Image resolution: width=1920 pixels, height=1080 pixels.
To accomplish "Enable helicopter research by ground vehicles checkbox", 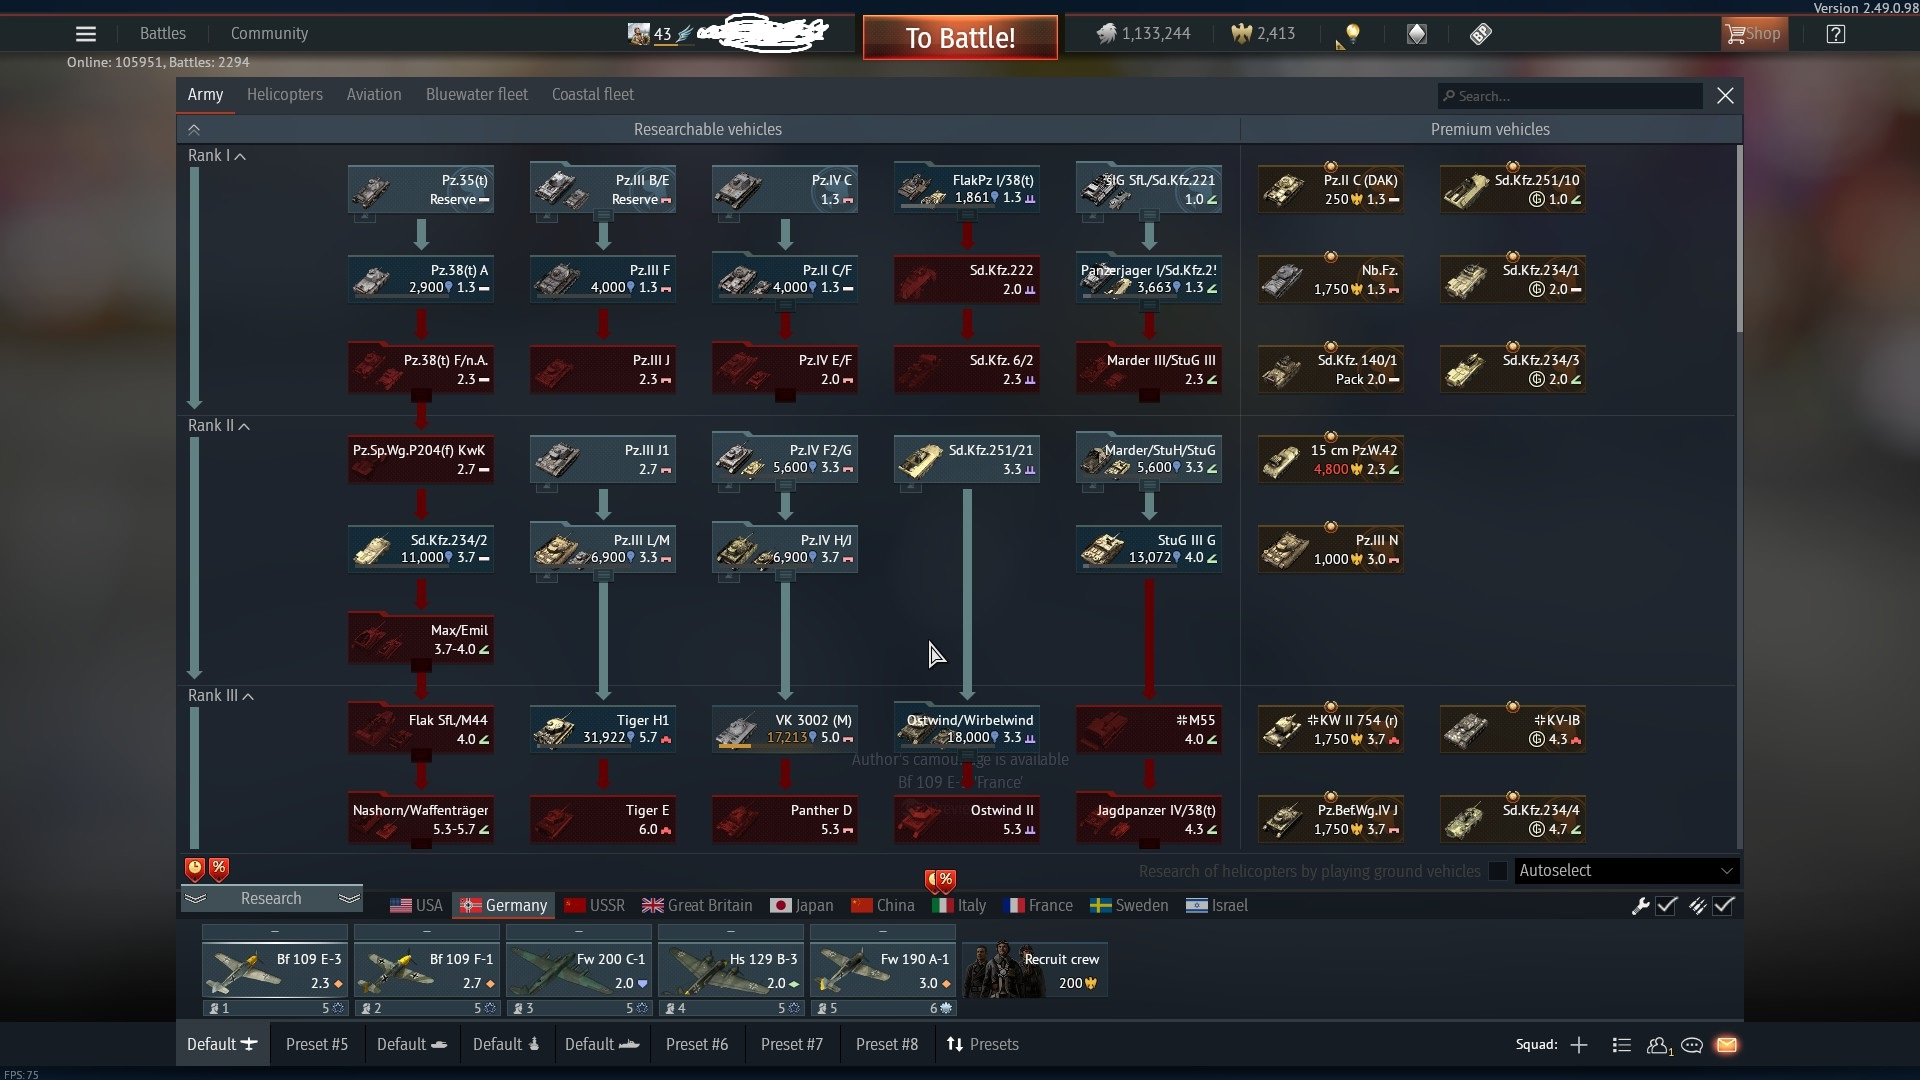I will click(1498, 871).
